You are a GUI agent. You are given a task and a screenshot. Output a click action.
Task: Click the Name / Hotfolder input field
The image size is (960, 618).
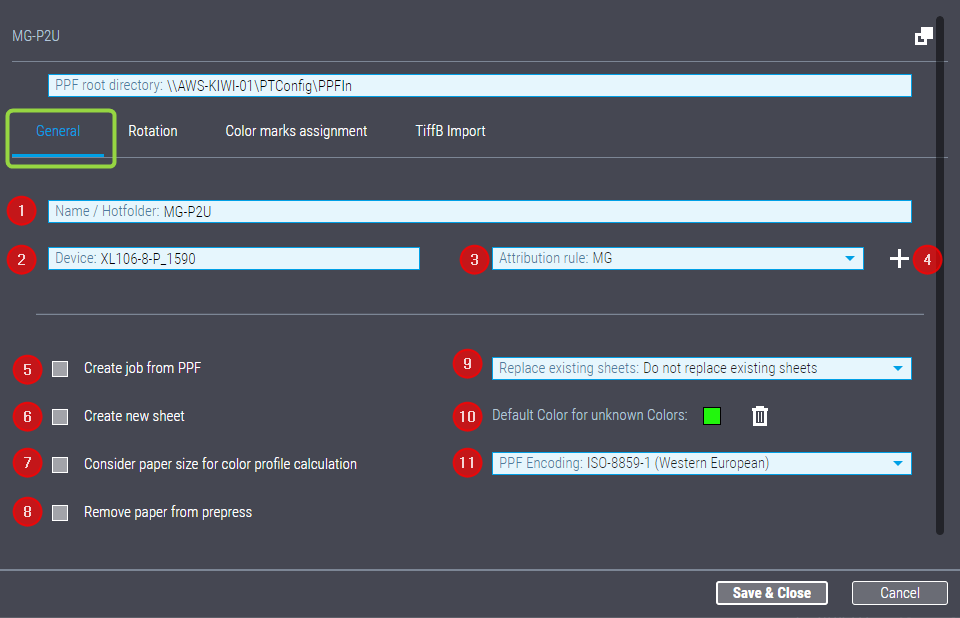coord(480,211)
